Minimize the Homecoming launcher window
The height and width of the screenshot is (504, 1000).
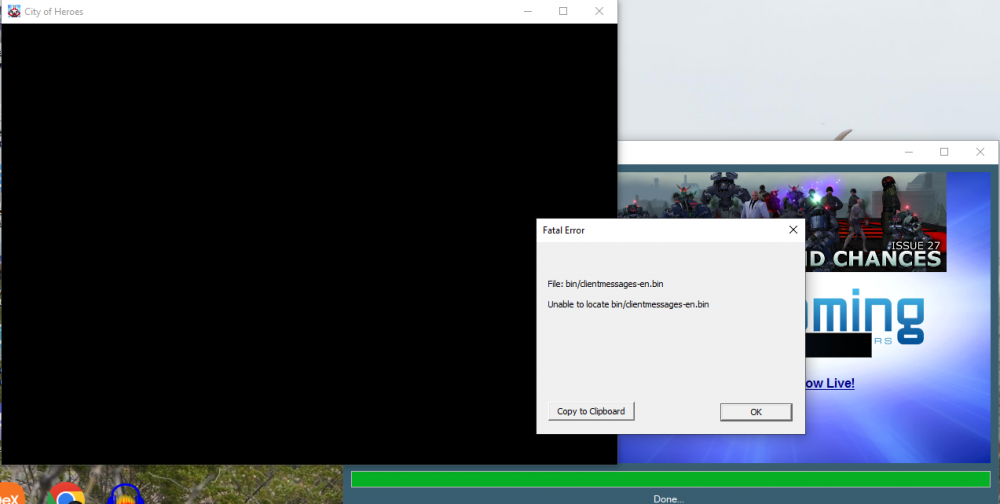point(908,152)
